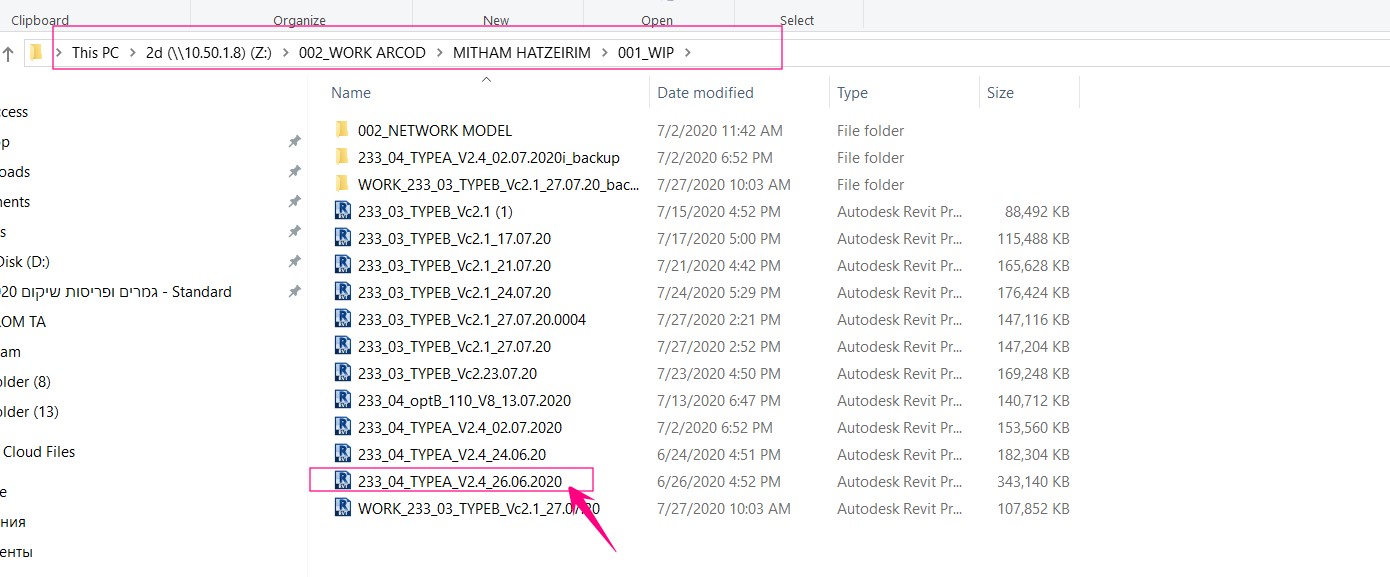Expand the chevron after 001_WIP in path
Screen dimensions: 1390x577
coord(689,52)
